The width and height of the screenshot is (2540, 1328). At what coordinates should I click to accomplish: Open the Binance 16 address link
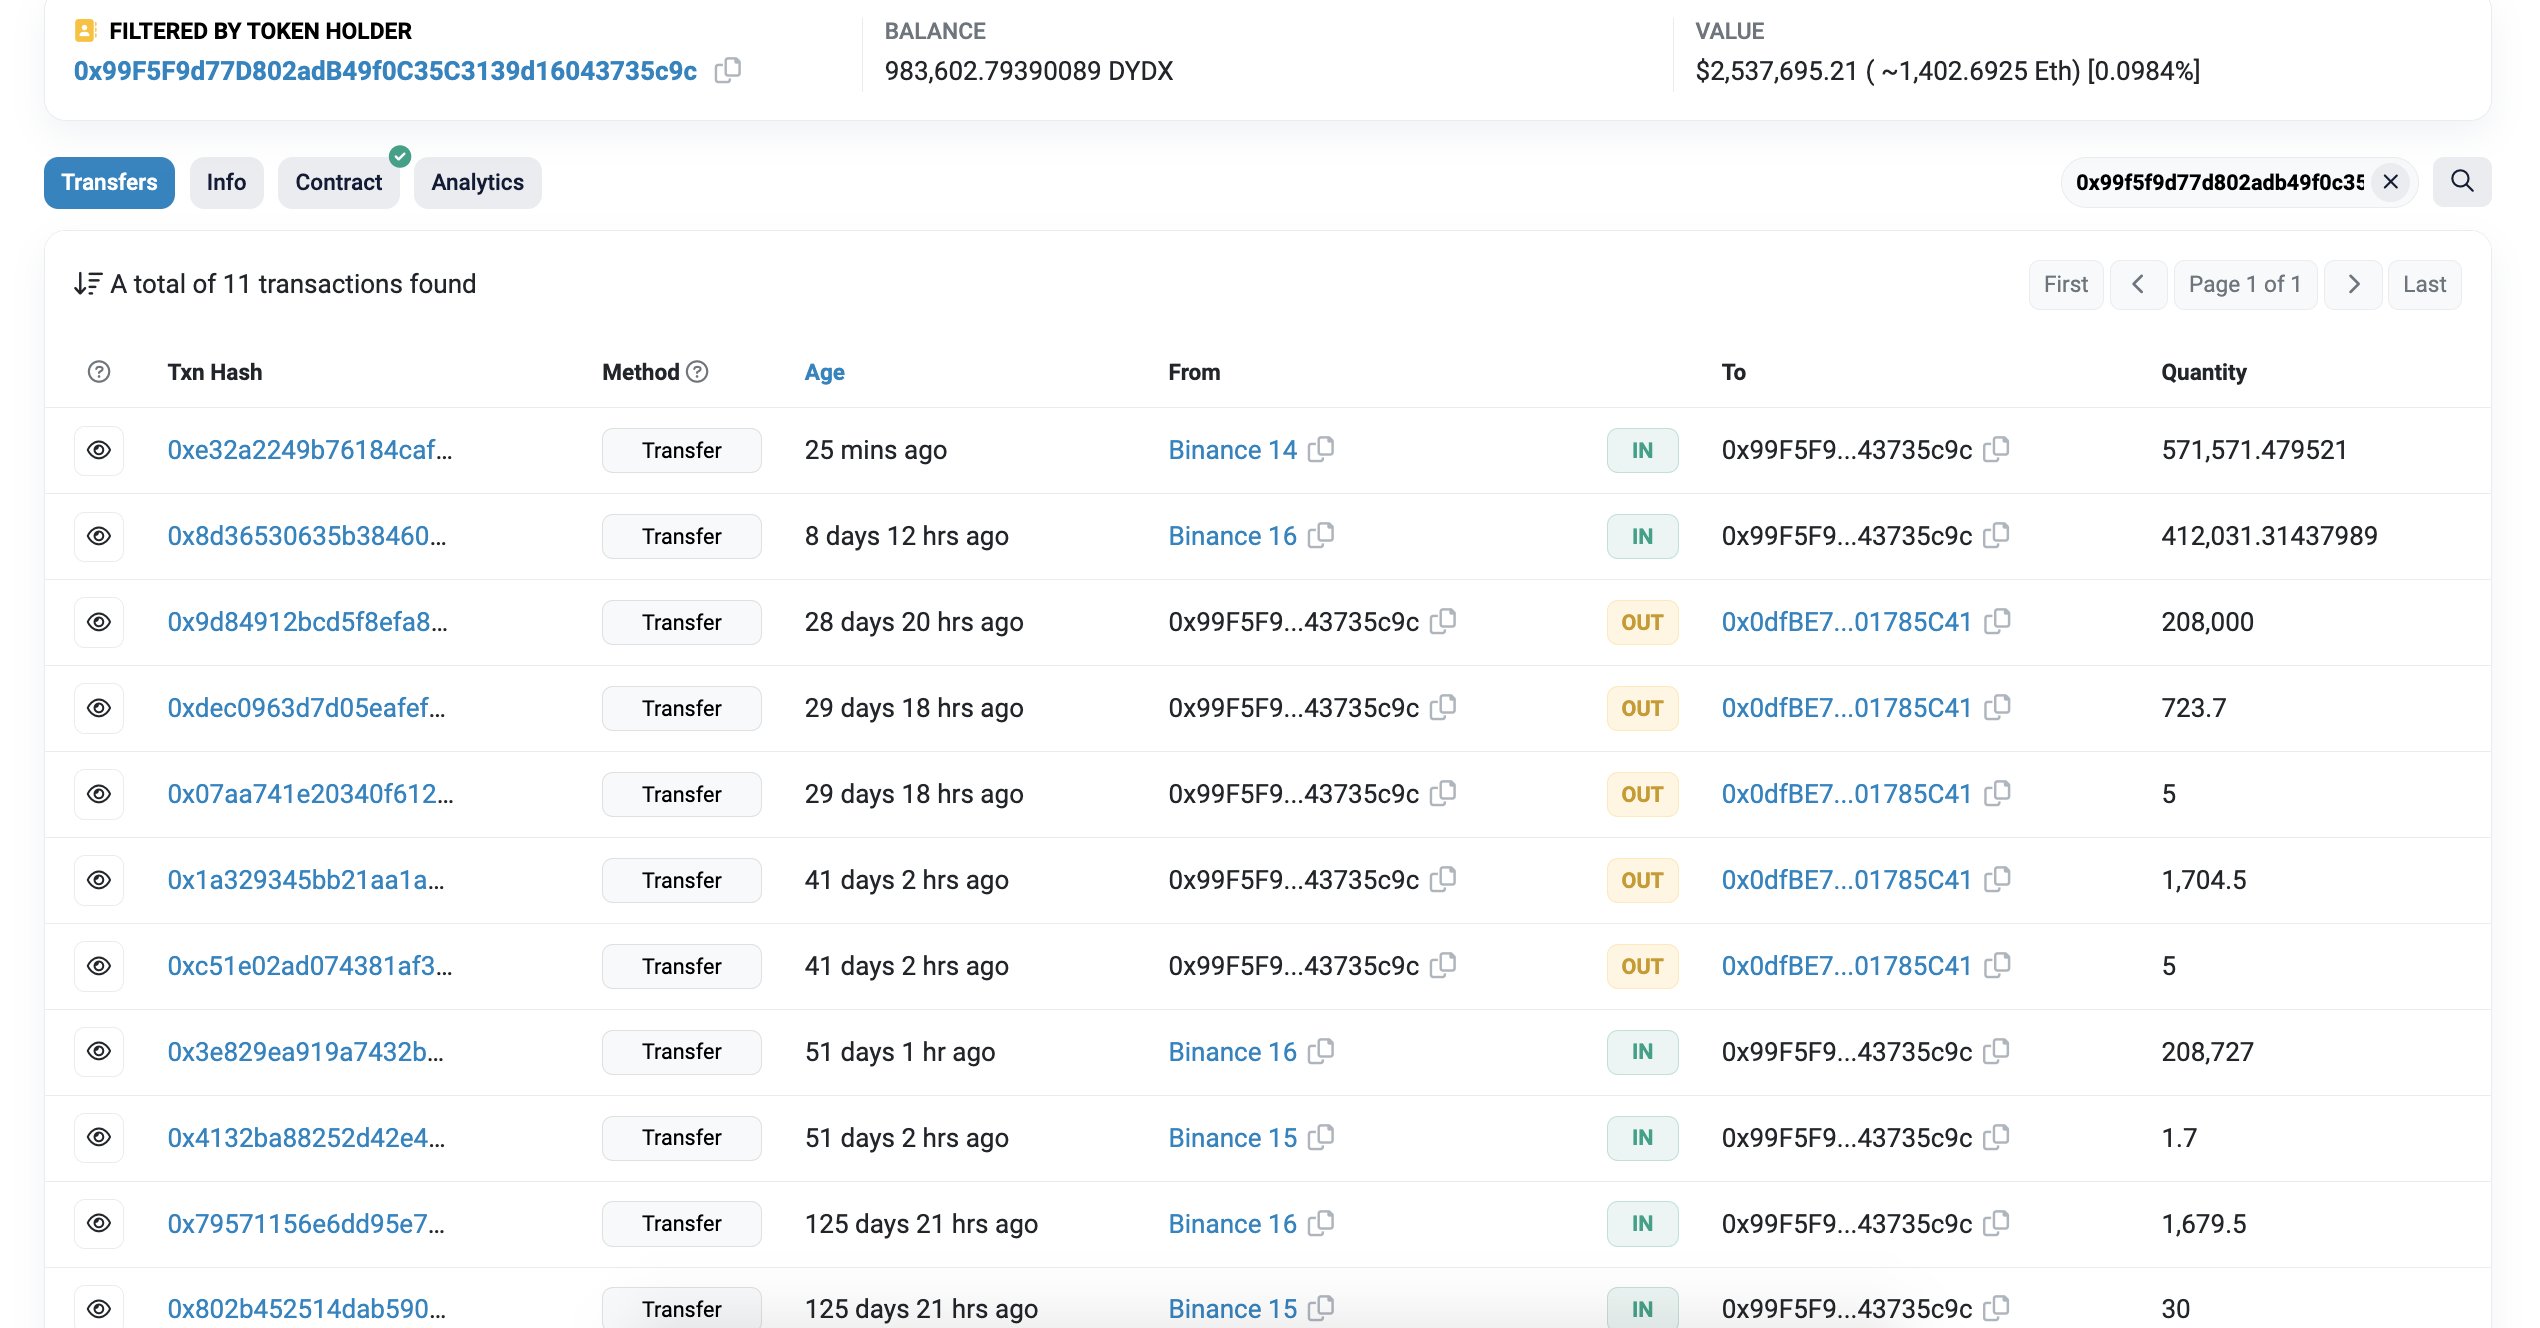(x=1231, y=535)
